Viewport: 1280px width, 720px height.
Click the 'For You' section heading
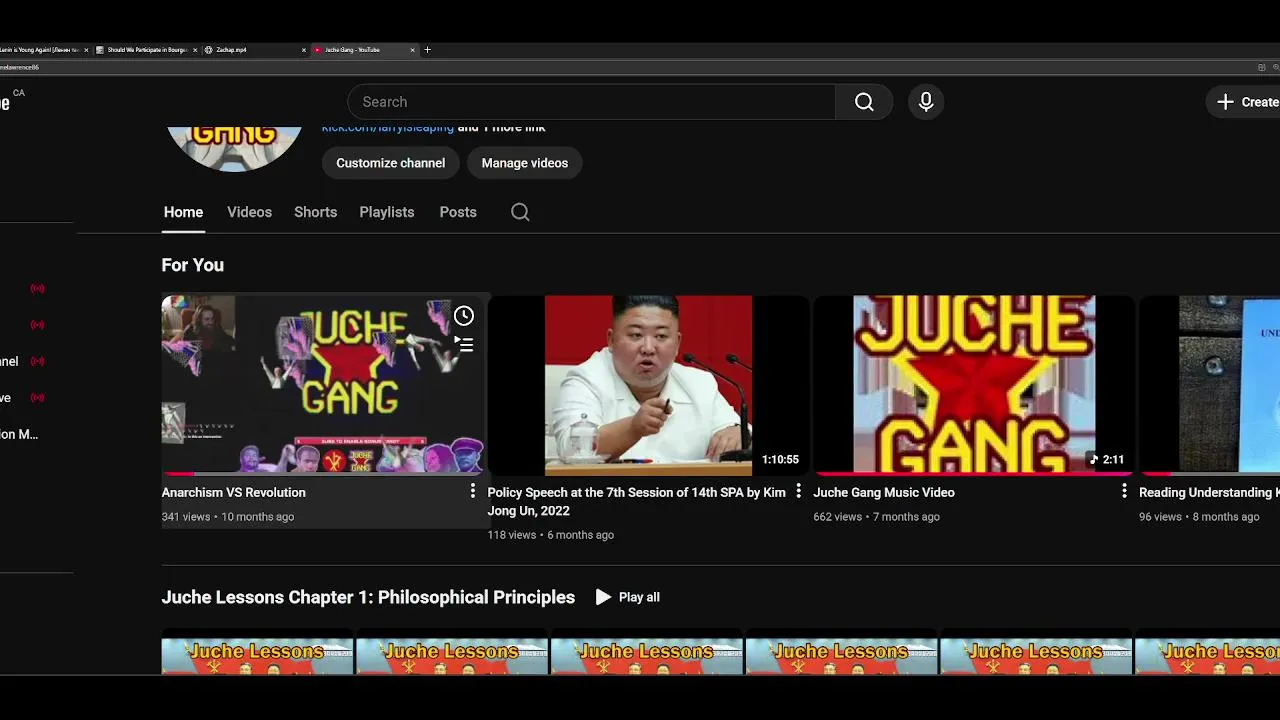(193, 265)
